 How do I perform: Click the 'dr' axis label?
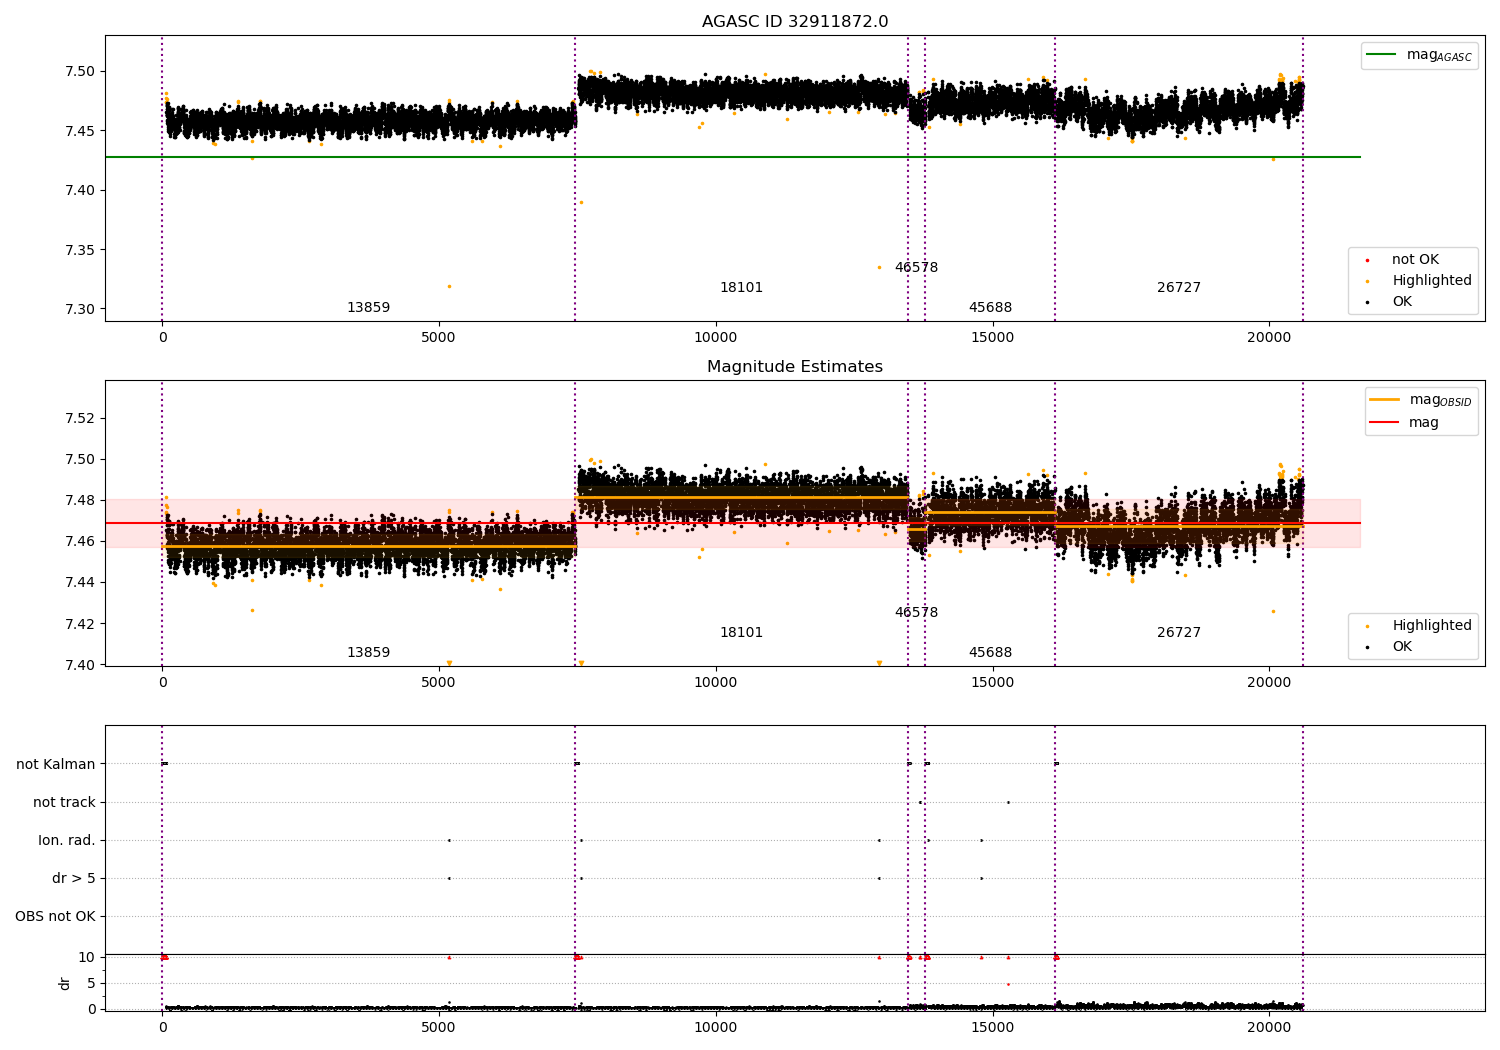[65, 983]
